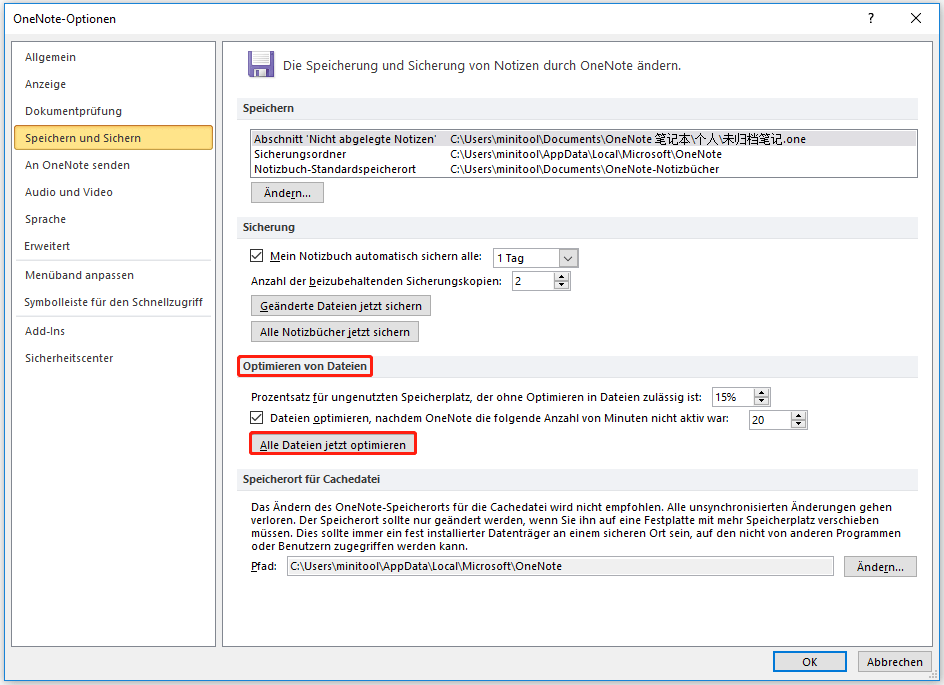944x685 pixels.
Task: Click 'Alle Notizbücher jetzt sichern'
Action: coord(335,332)
